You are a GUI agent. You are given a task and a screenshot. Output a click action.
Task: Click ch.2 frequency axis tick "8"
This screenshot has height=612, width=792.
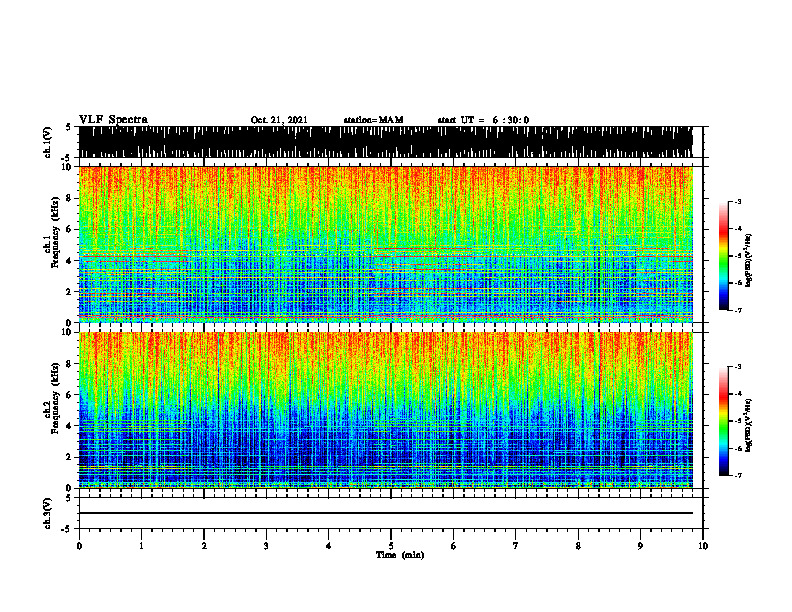69,364
